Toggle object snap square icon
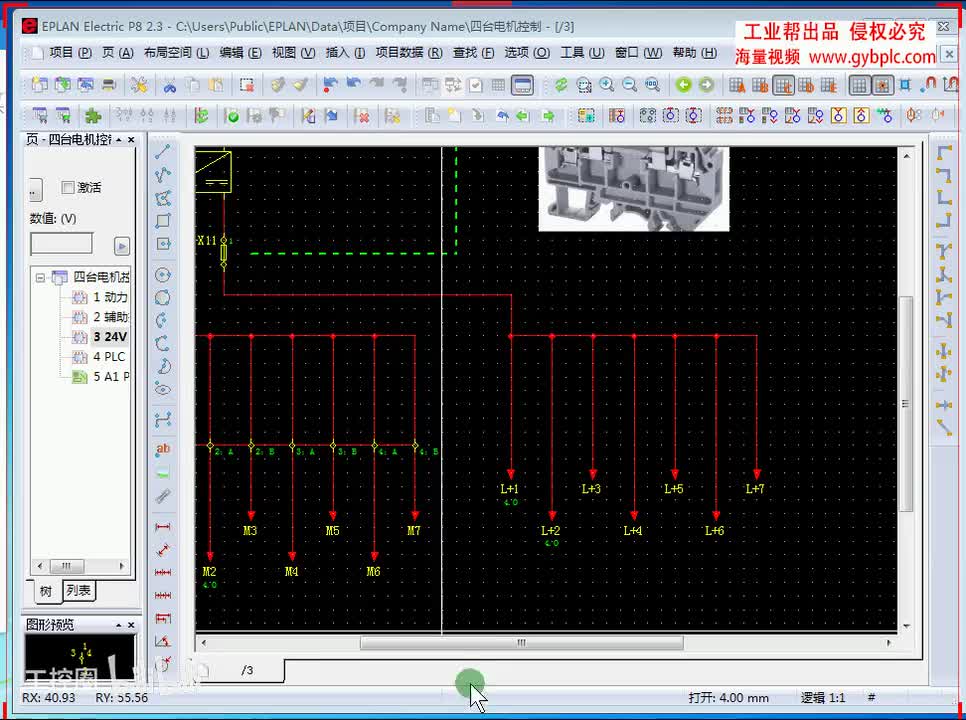Viewport: 966px width, 720px height. point(905,85)
